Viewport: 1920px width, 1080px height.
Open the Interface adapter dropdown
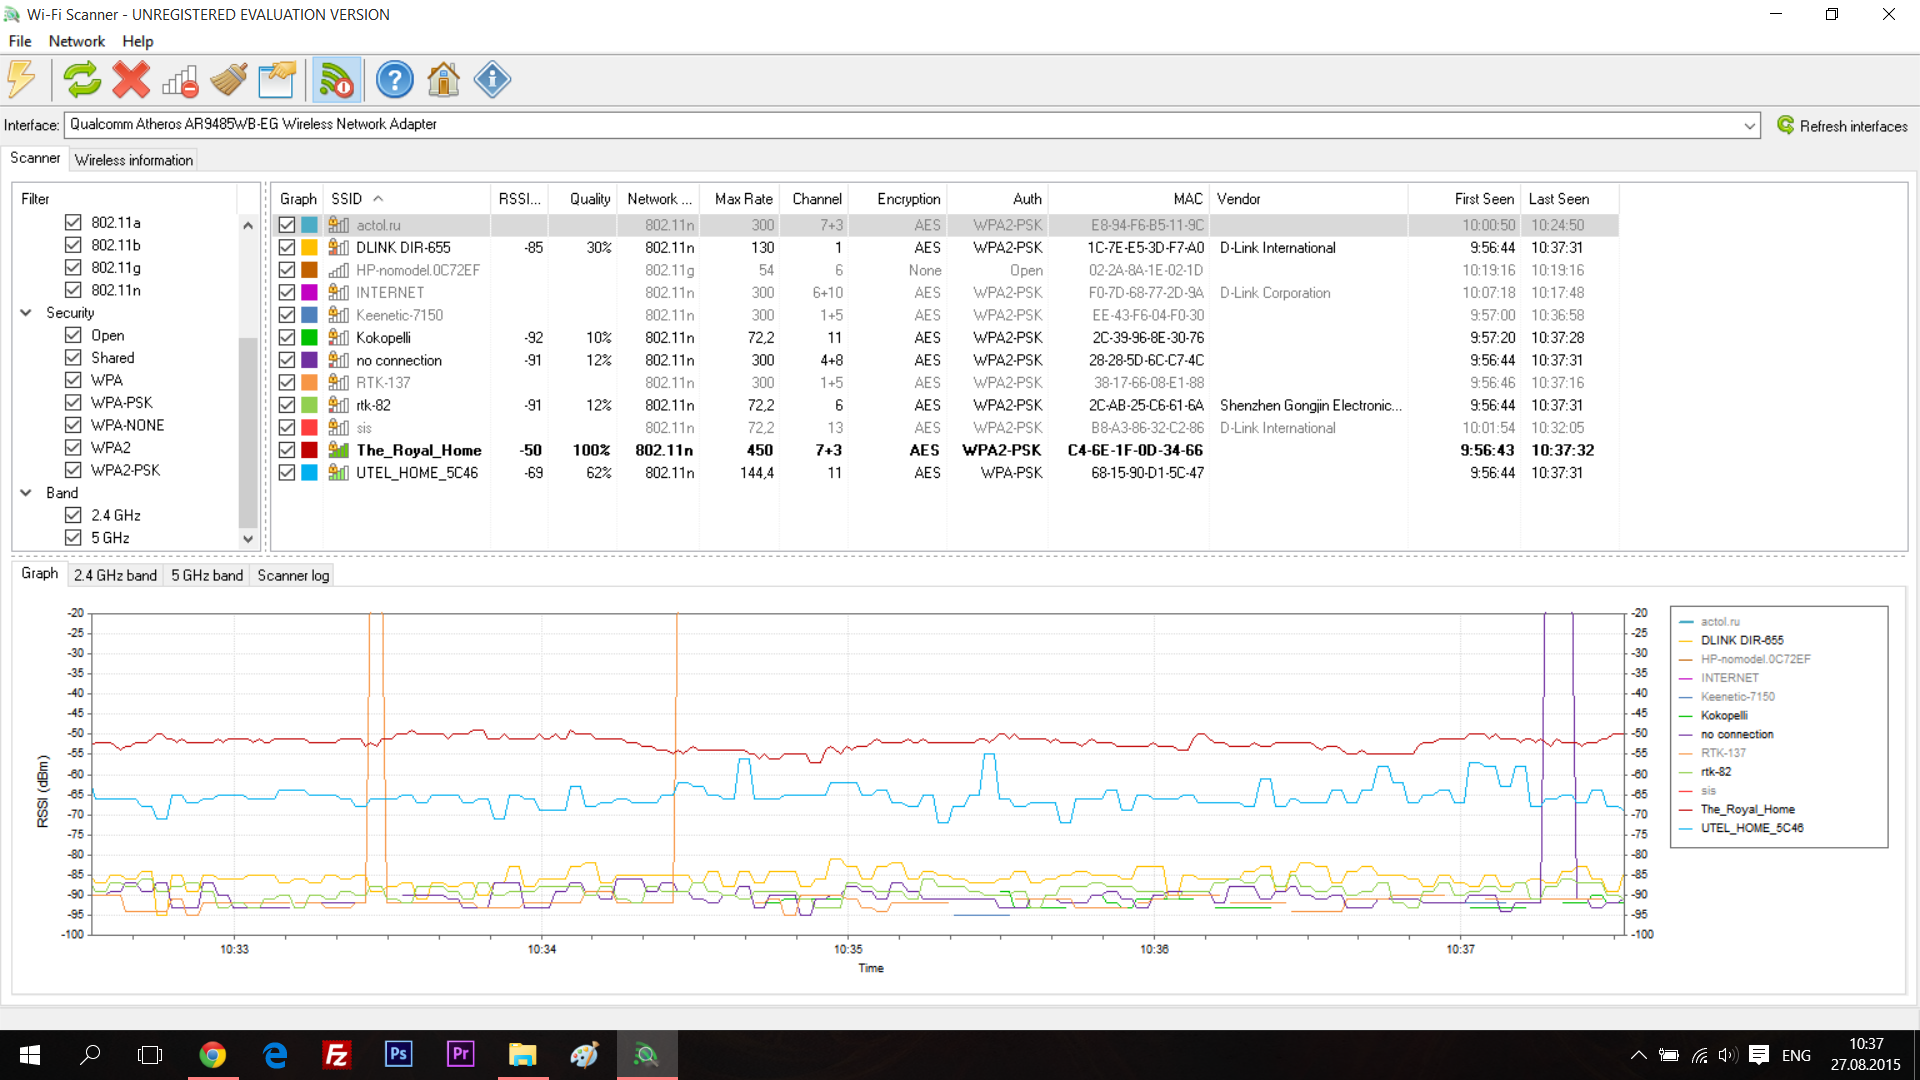click(1749, 125)
